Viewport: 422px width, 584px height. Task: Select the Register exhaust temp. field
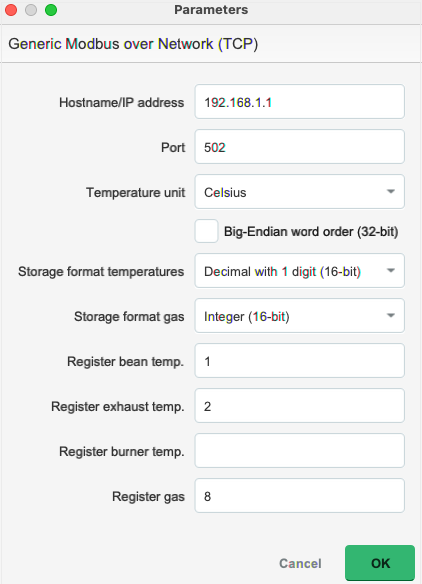click(x=299, y=406)
